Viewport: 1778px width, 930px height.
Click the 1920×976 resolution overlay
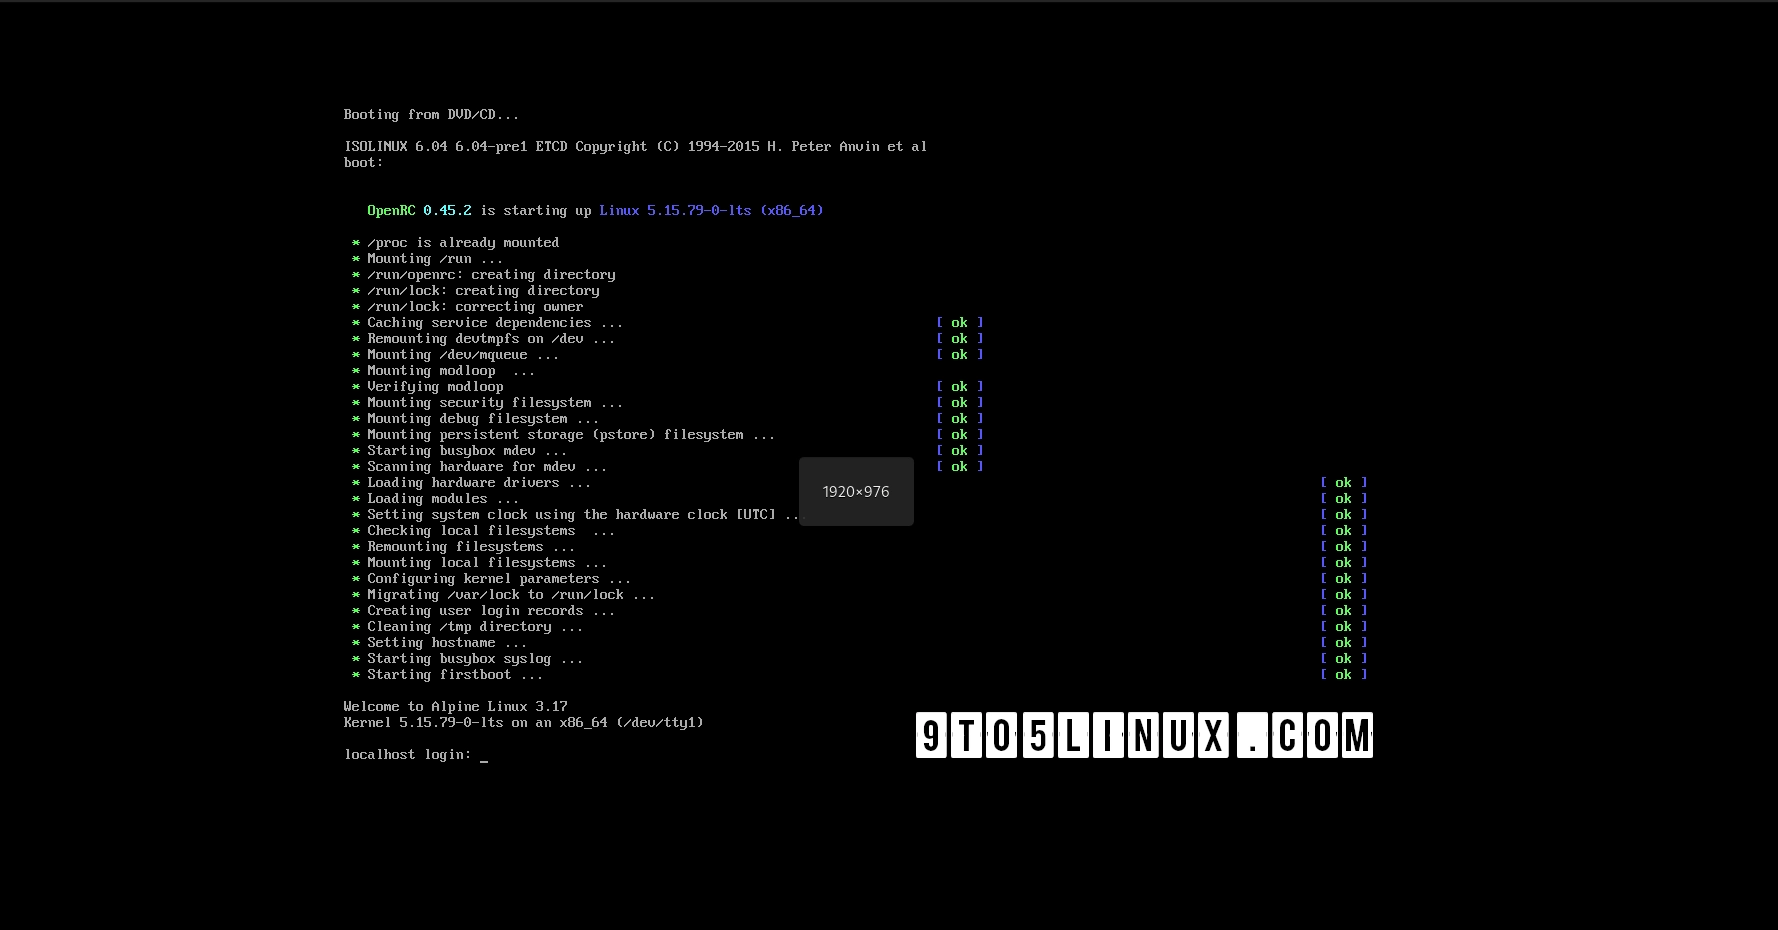pos(856,491)
